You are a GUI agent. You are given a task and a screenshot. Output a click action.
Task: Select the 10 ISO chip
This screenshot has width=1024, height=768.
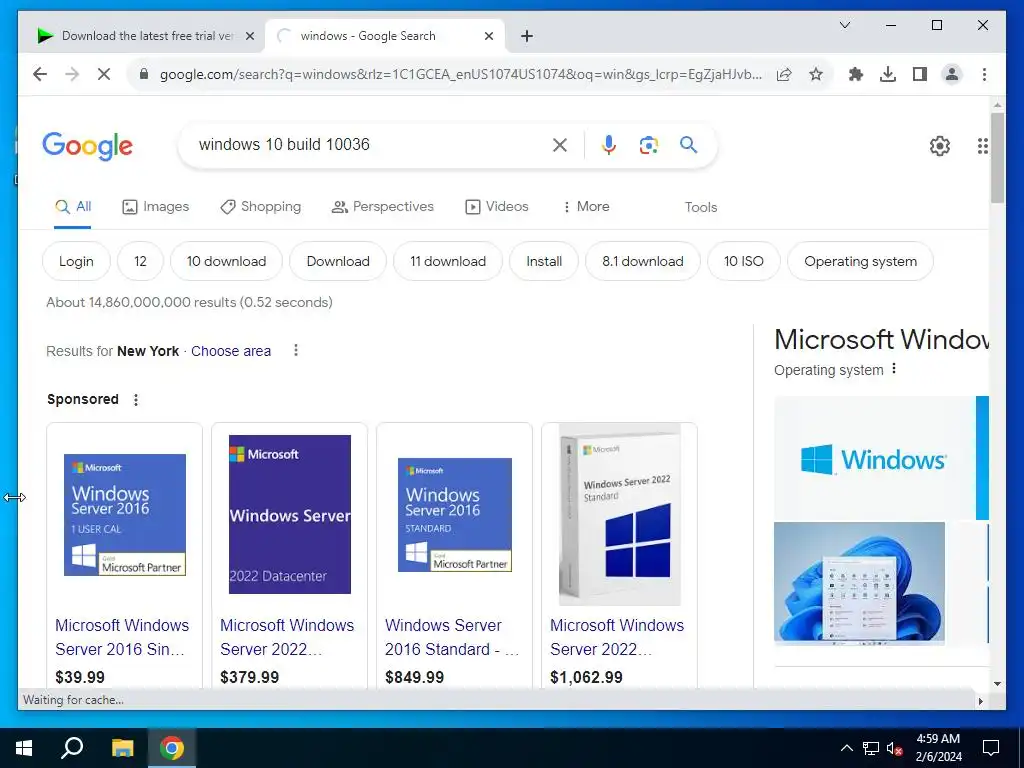[744, 261]
